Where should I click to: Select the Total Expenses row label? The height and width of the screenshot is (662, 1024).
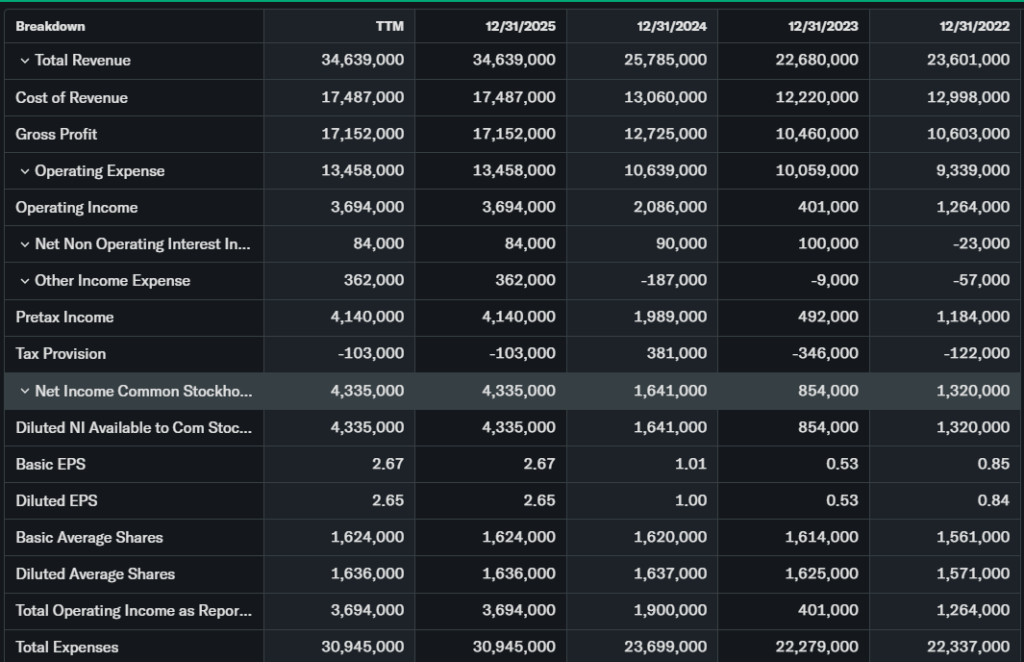[66, 647]
